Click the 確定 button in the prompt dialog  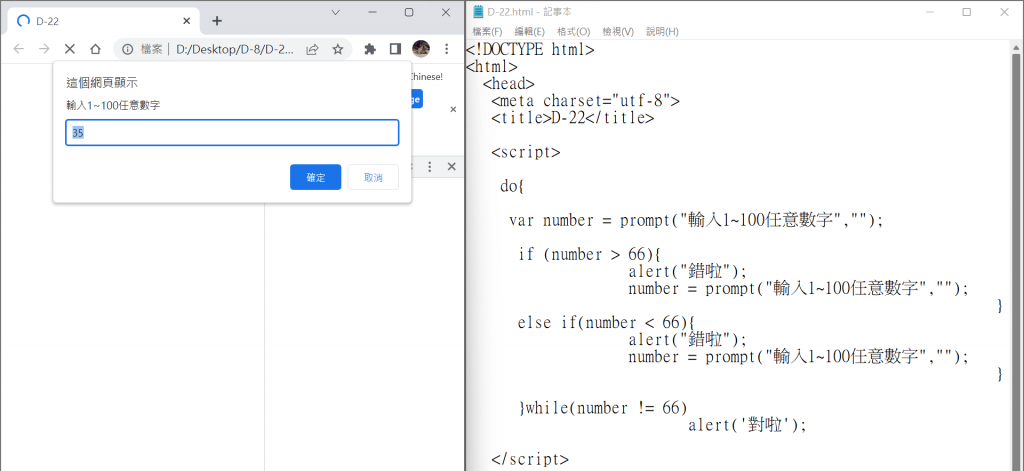315,177
